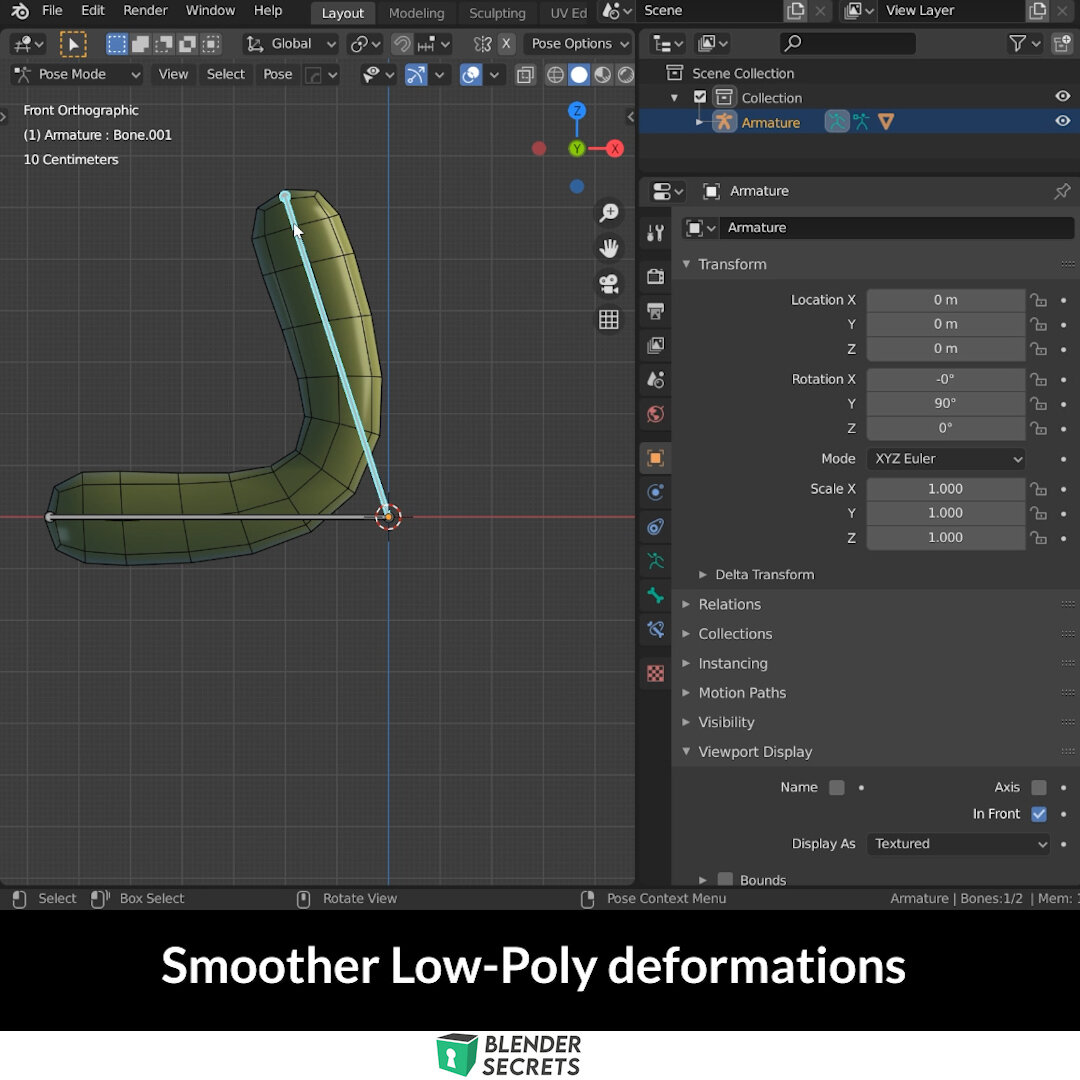
Task: Open the Pose Mode dropdown
Action: (x=77, y=74)
